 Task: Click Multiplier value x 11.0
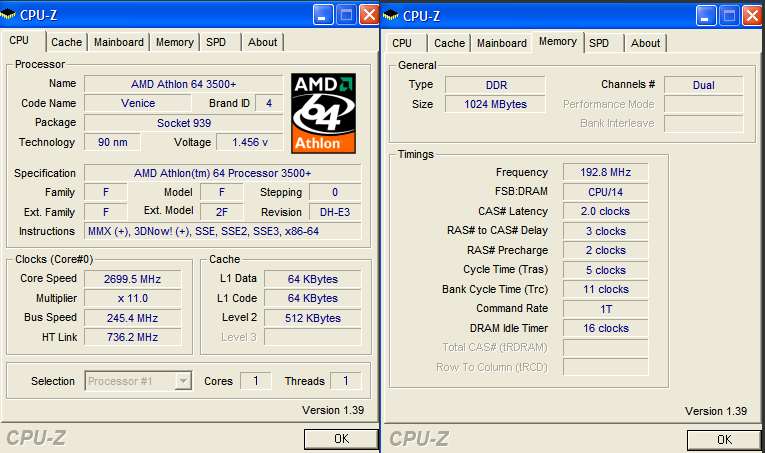click(132, 298)
